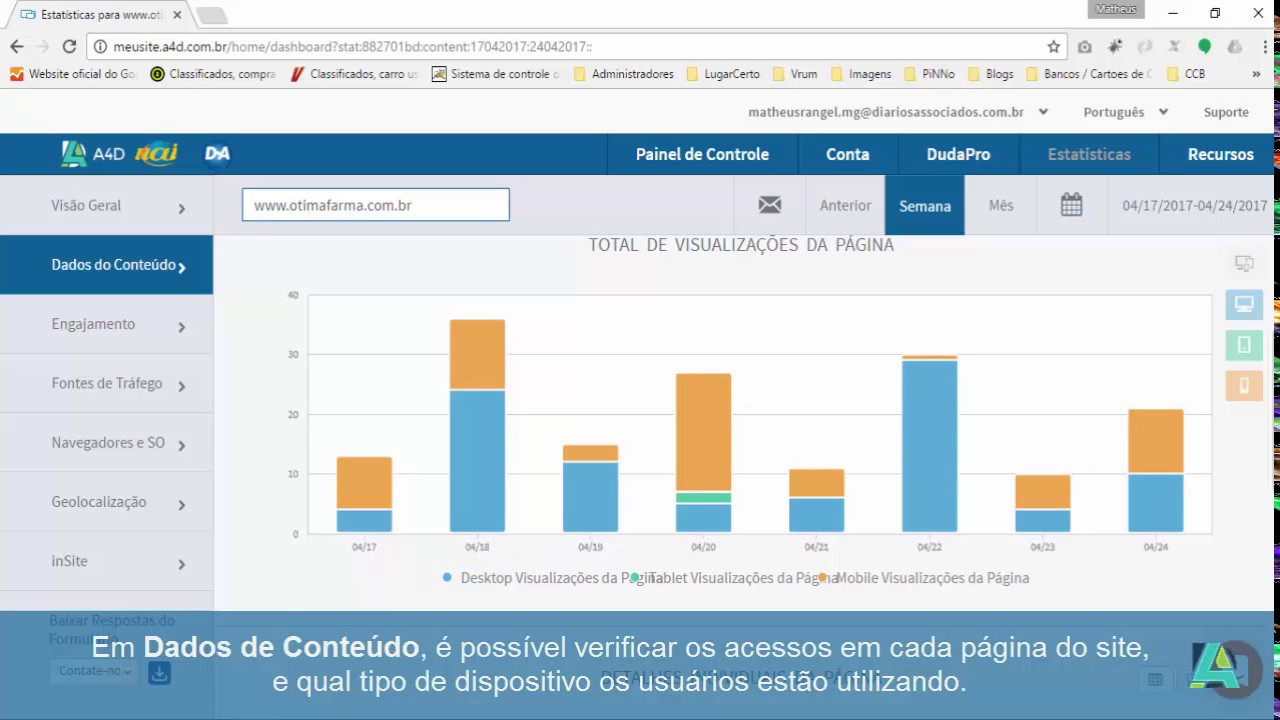Click the all-devices icon above filters
The image size is (1280, 720).
click(1244, 264)
